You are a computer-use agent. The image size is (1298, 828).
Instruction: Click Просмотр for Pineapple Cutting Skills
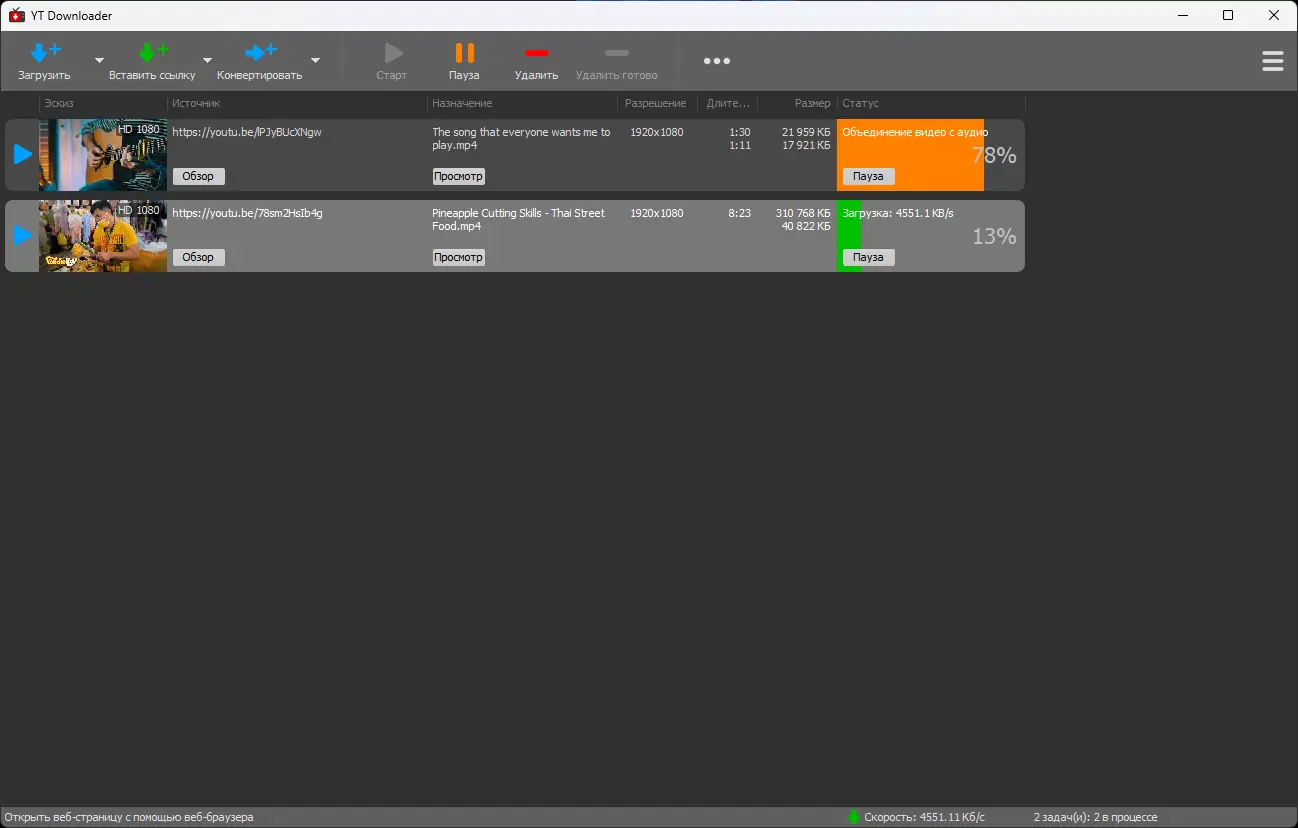point(458,257)
